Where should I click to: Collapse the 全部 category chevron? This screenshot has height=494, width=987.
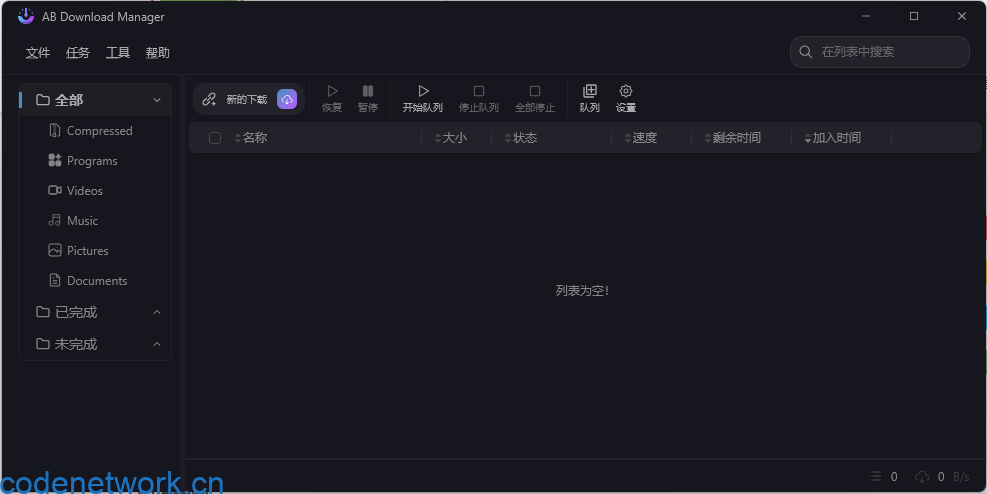pos(157,100)
